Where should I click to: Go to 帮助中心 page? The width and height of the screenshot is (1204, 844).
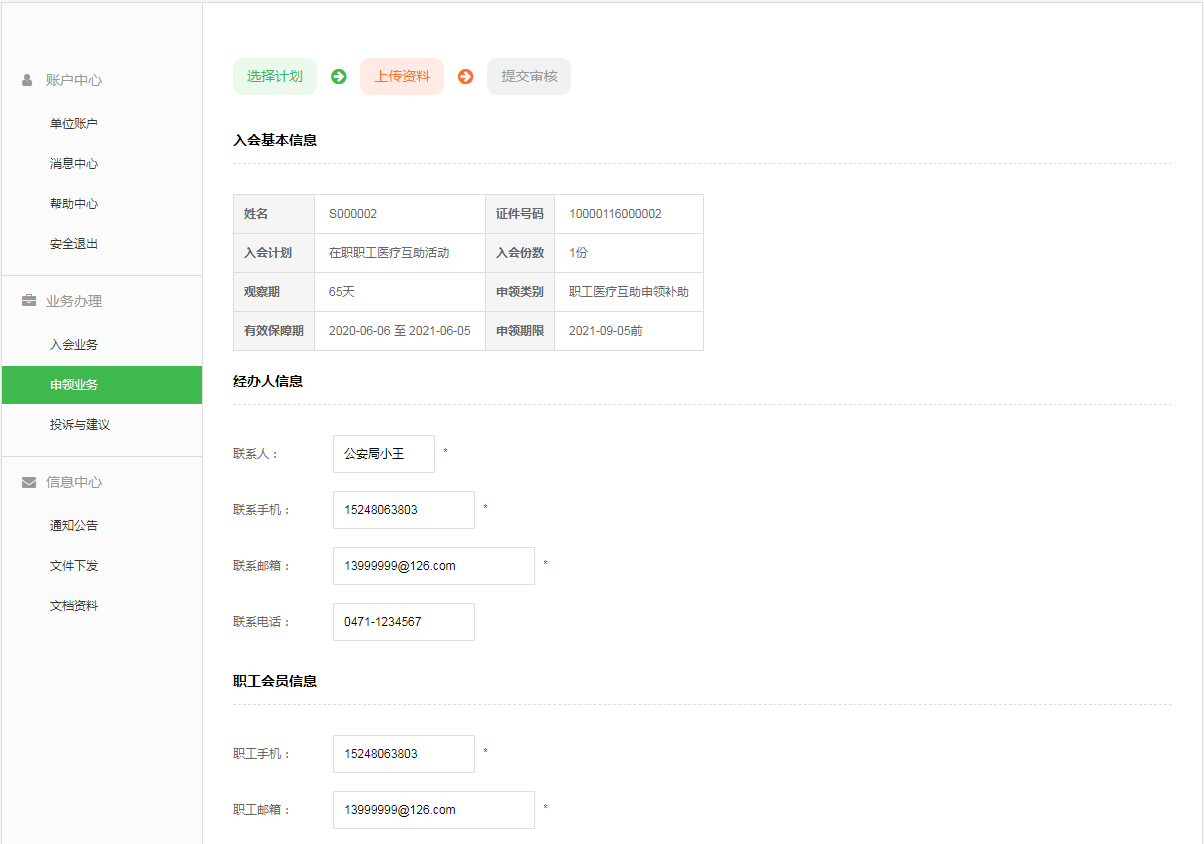tap(74, 204)
